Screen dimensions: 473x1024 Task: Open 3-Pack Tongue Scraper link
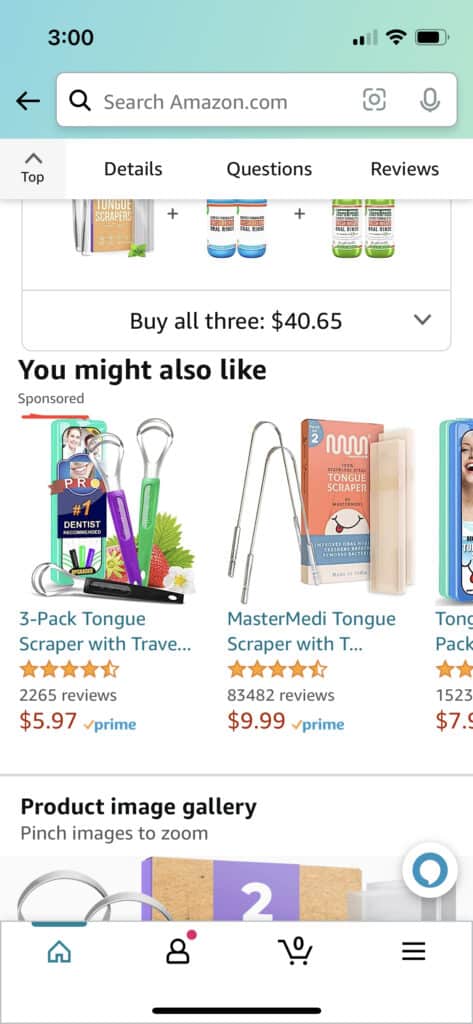point(105,631)
